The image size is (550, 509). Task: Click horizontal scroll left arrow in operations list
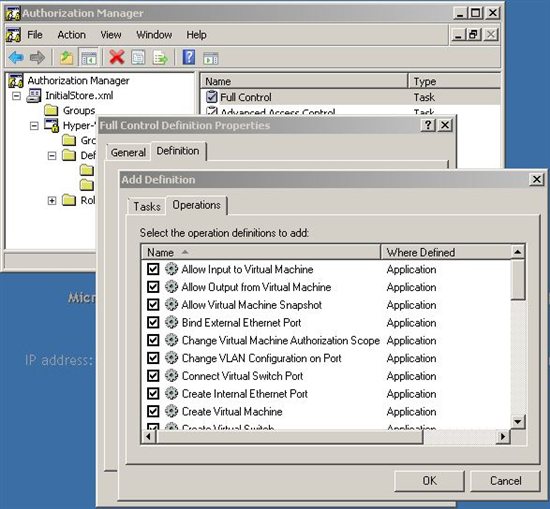tap(149, 436)
